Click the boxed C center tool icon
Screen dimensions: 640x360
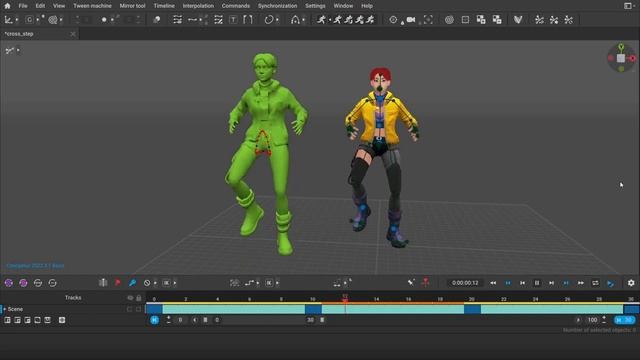click(29, 20)
